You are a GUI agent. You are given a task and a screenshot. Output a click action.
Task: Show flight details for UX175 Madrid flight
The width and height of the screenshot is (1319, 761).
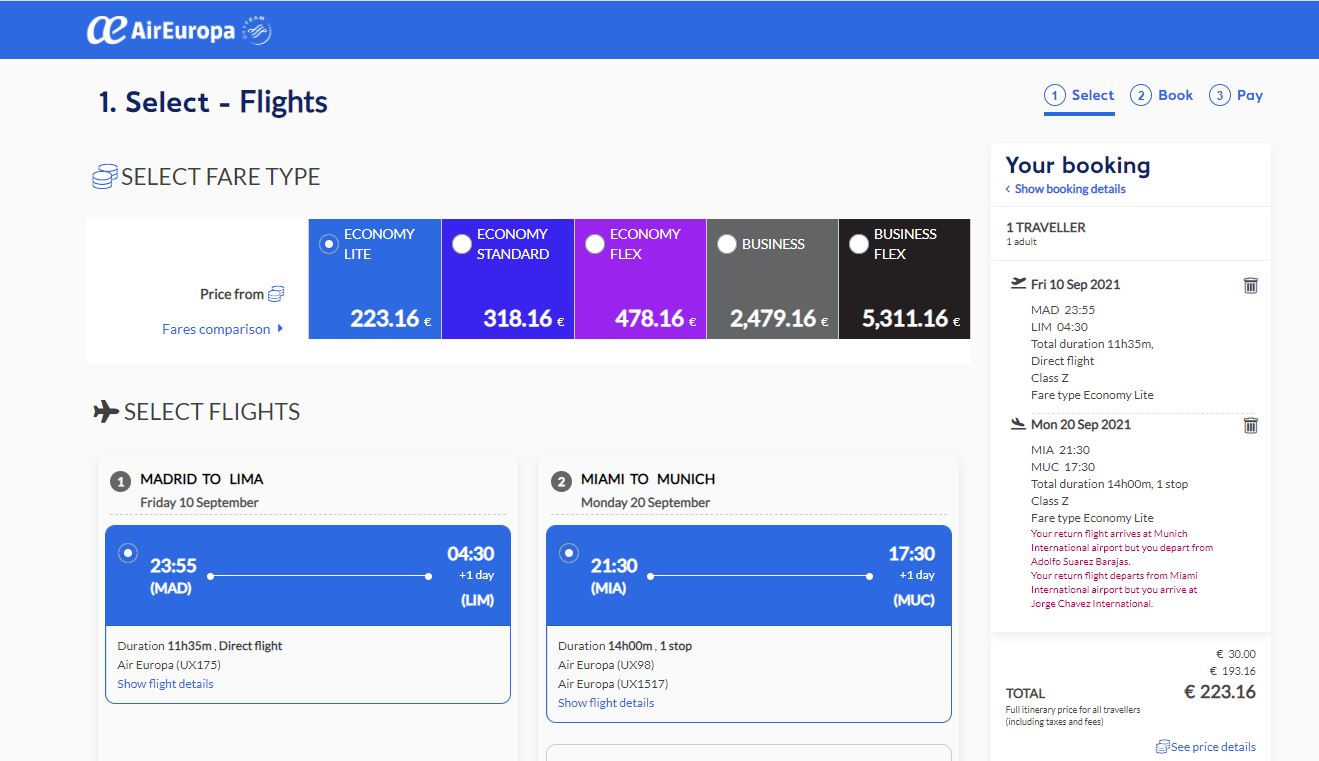tap(165, 684)
